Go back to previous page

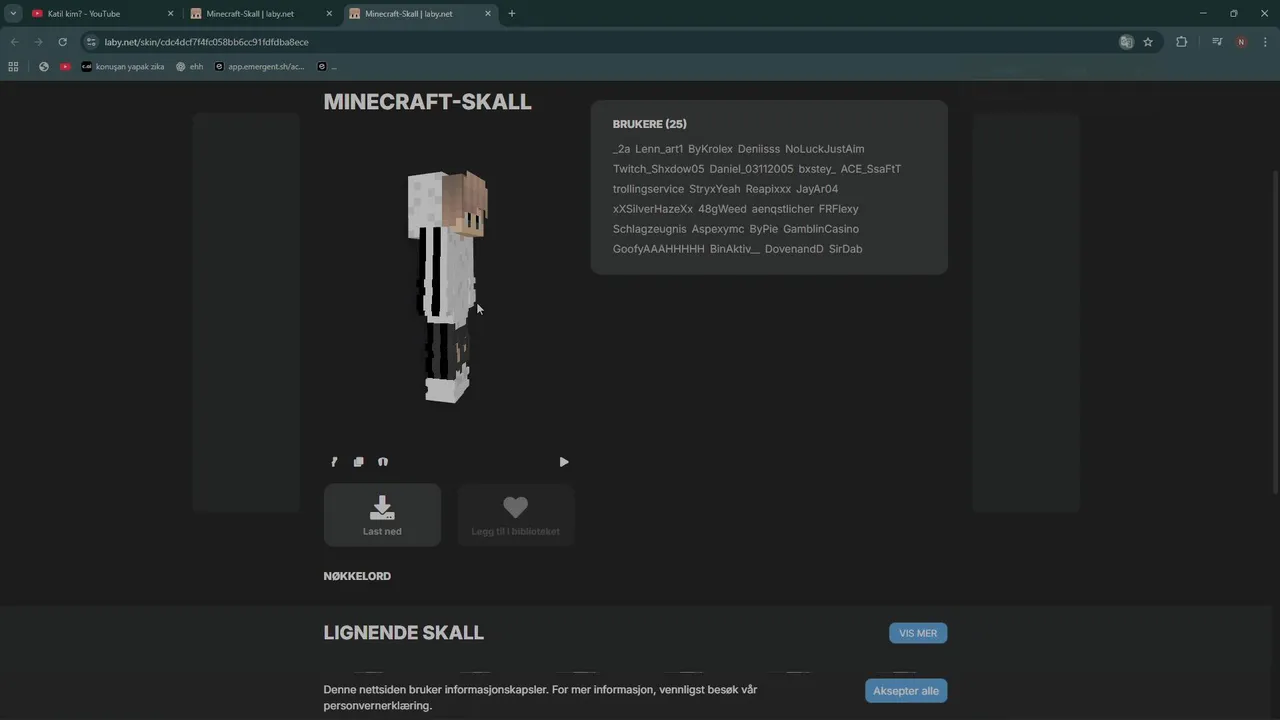pyautogui.click(x=14, y=42)
